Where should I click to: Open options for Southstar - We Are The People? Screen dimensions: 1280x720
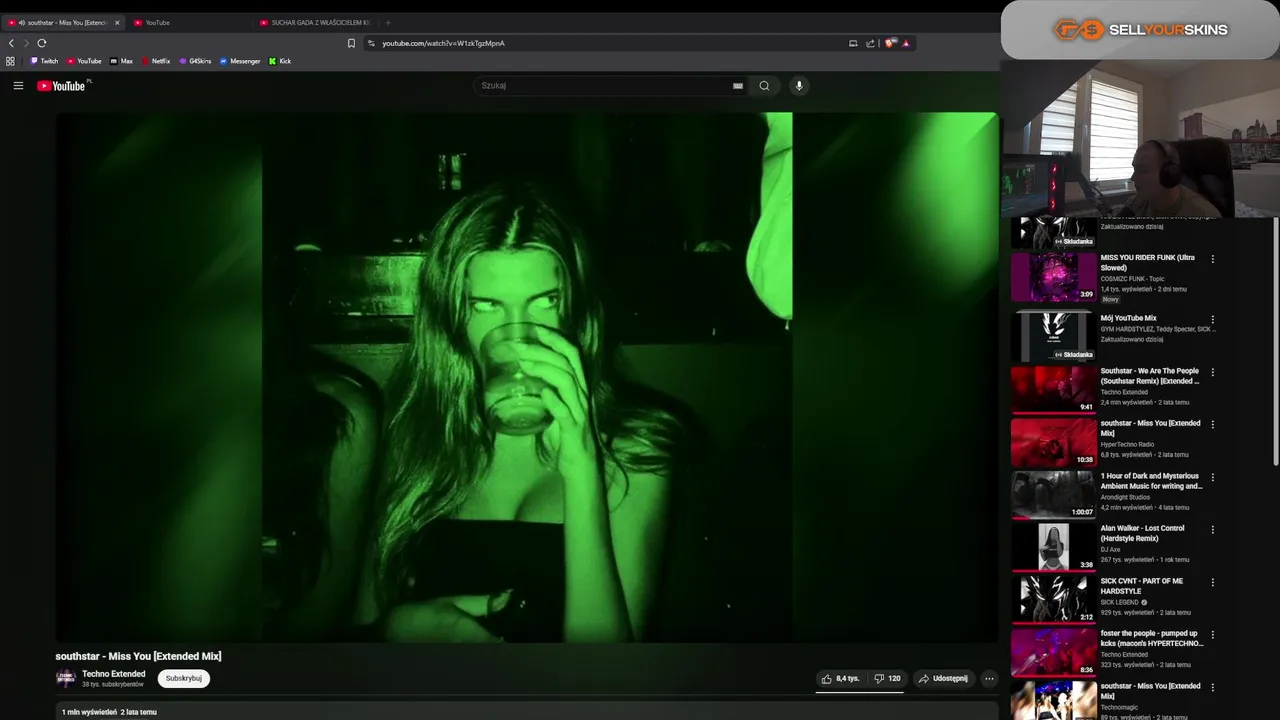point(1213,372)
